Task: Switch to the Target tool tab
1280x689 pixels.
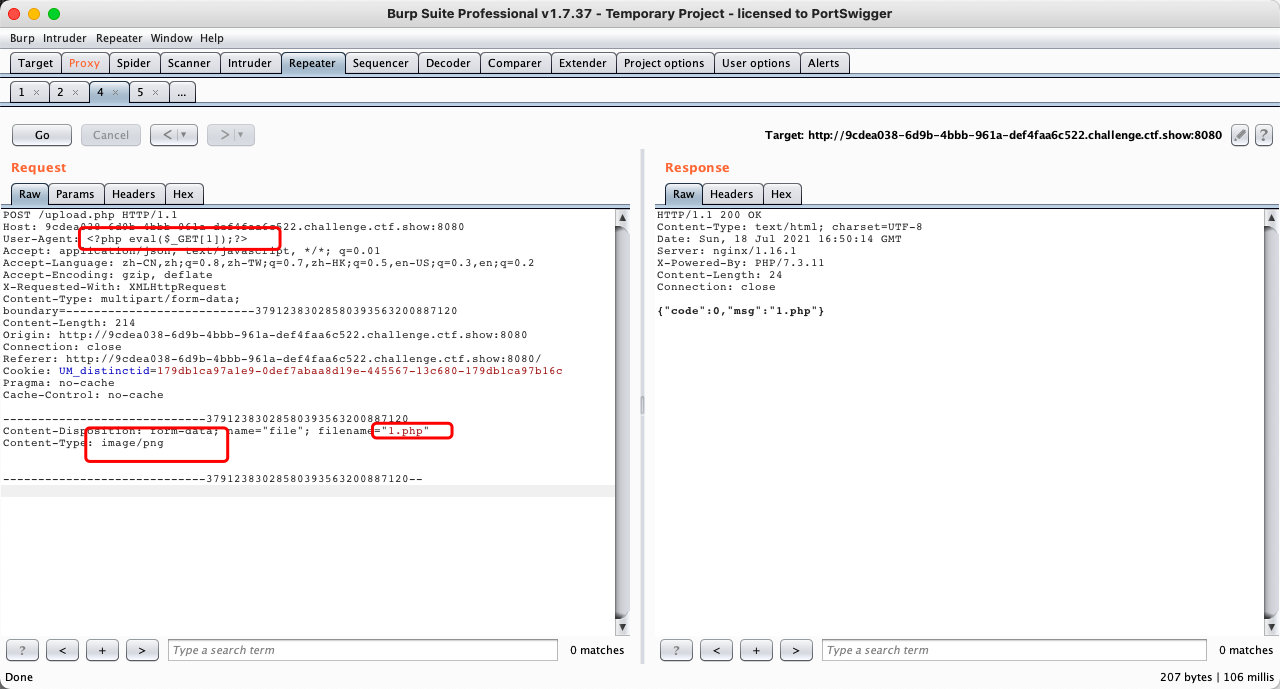Action: [x=36, y=63]
